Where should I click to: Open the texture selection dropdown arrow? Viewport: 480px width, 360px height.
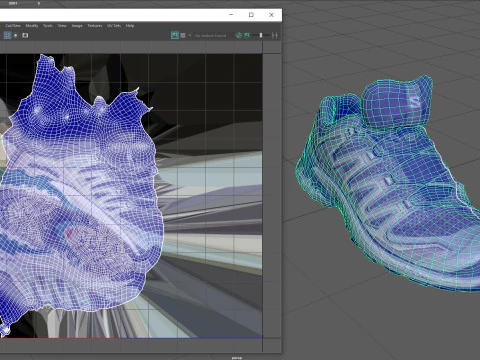click(x=190, y=35)
